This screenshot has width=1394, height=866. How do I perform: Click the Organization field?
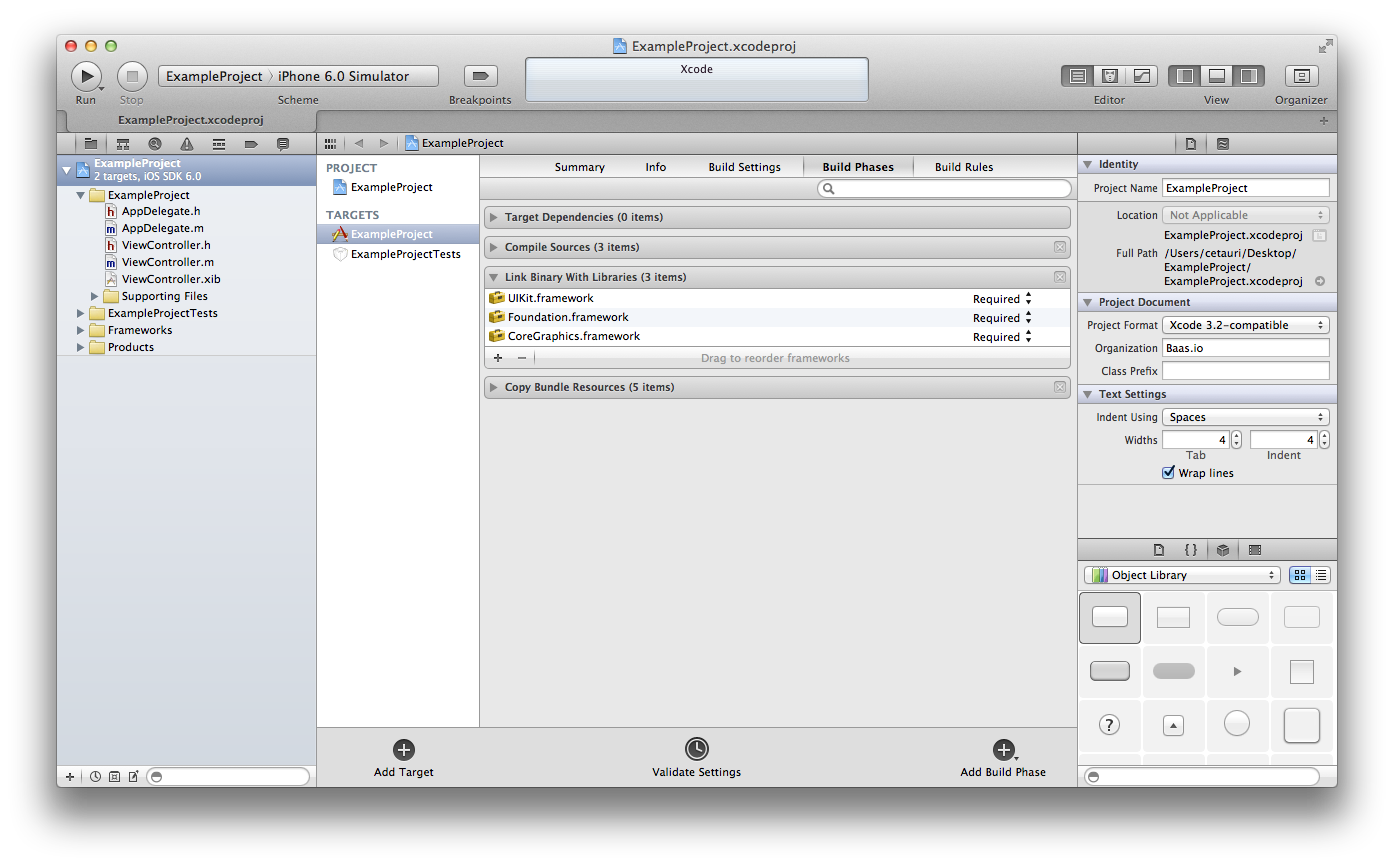coord(1246,348)
